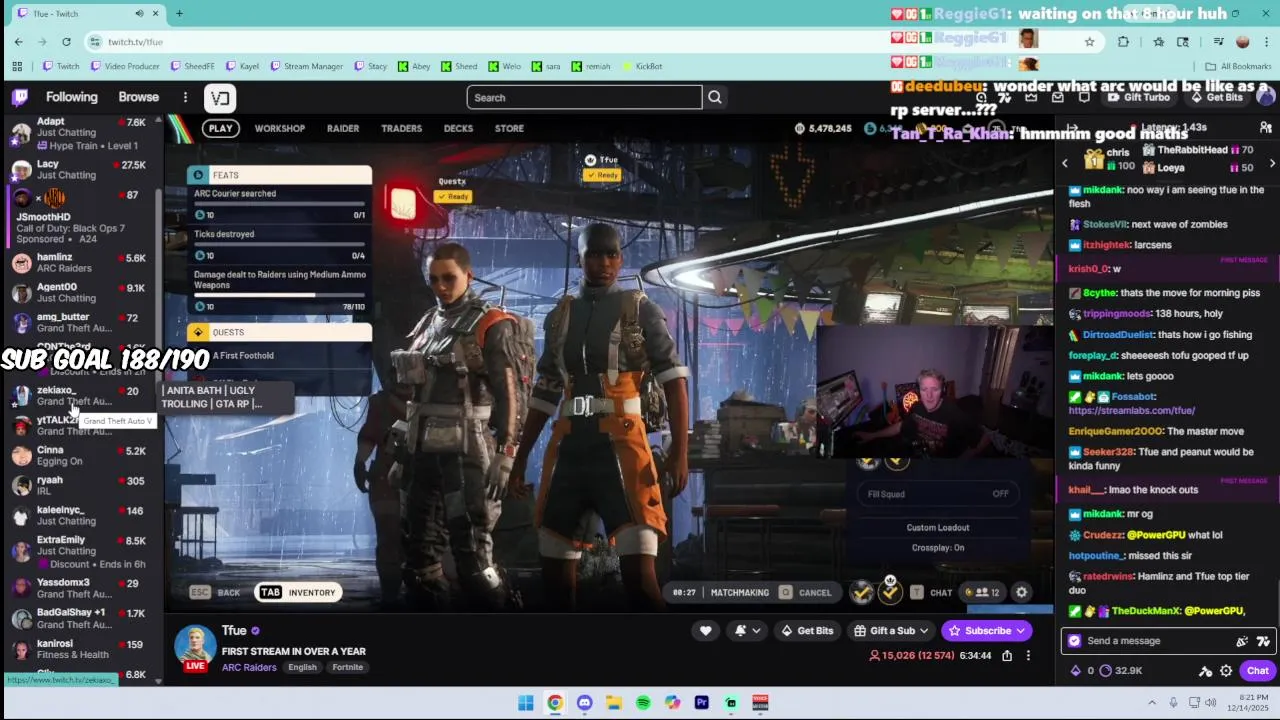Open kanirosi channel in the sidebar

click(80, 649)
